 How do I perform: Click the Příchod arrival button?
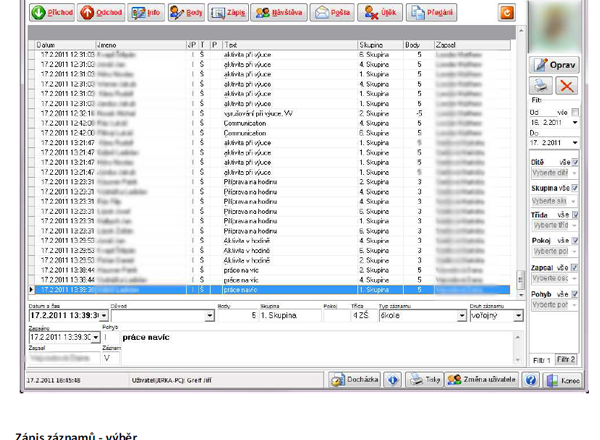51,13
